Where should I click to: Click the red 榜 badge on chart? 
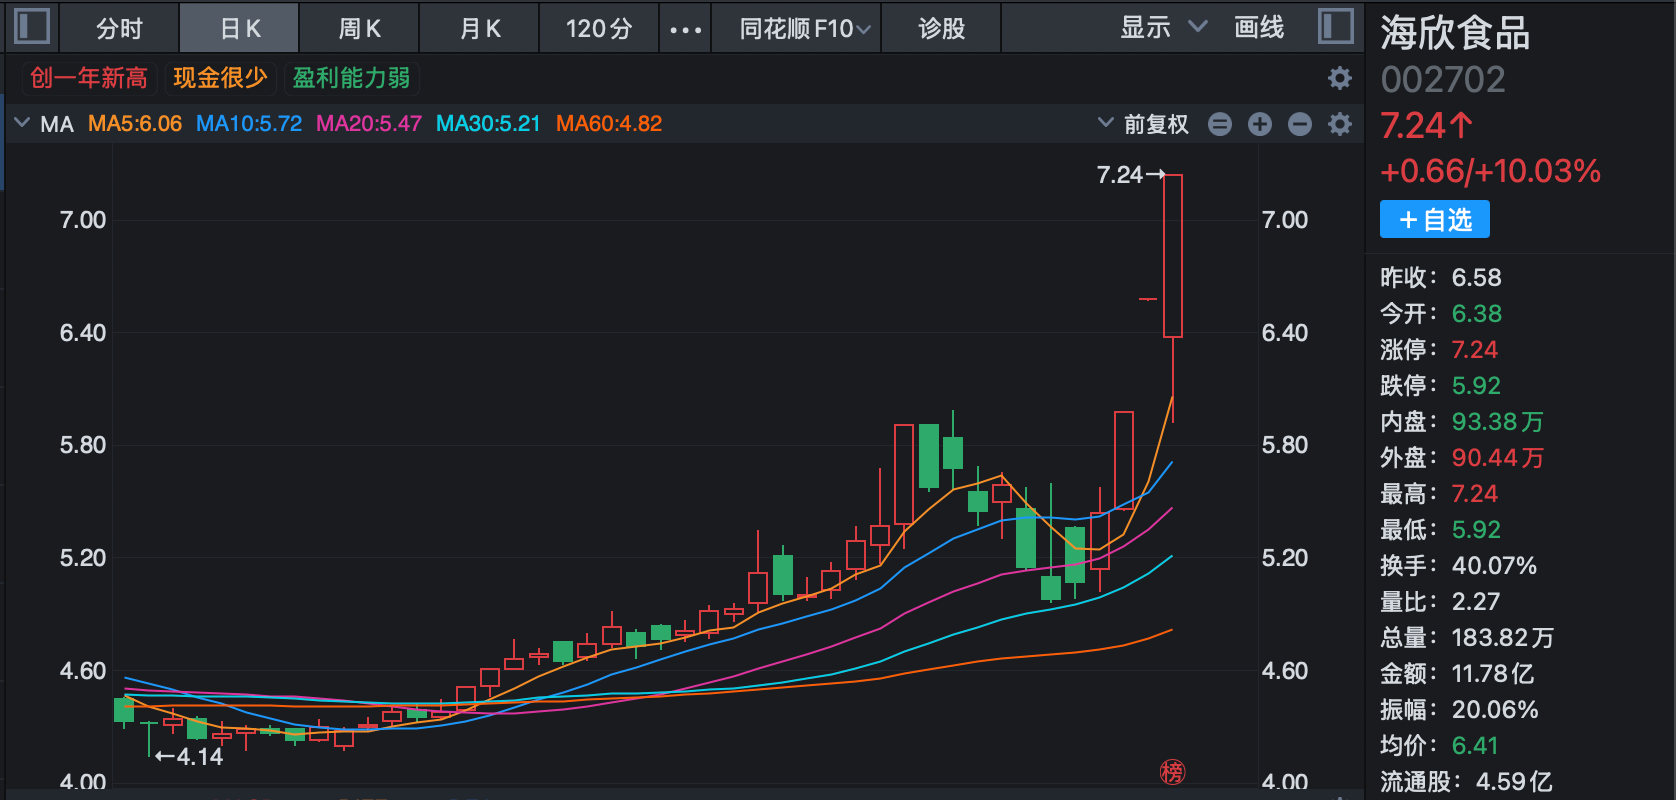tap(1172, 772)
